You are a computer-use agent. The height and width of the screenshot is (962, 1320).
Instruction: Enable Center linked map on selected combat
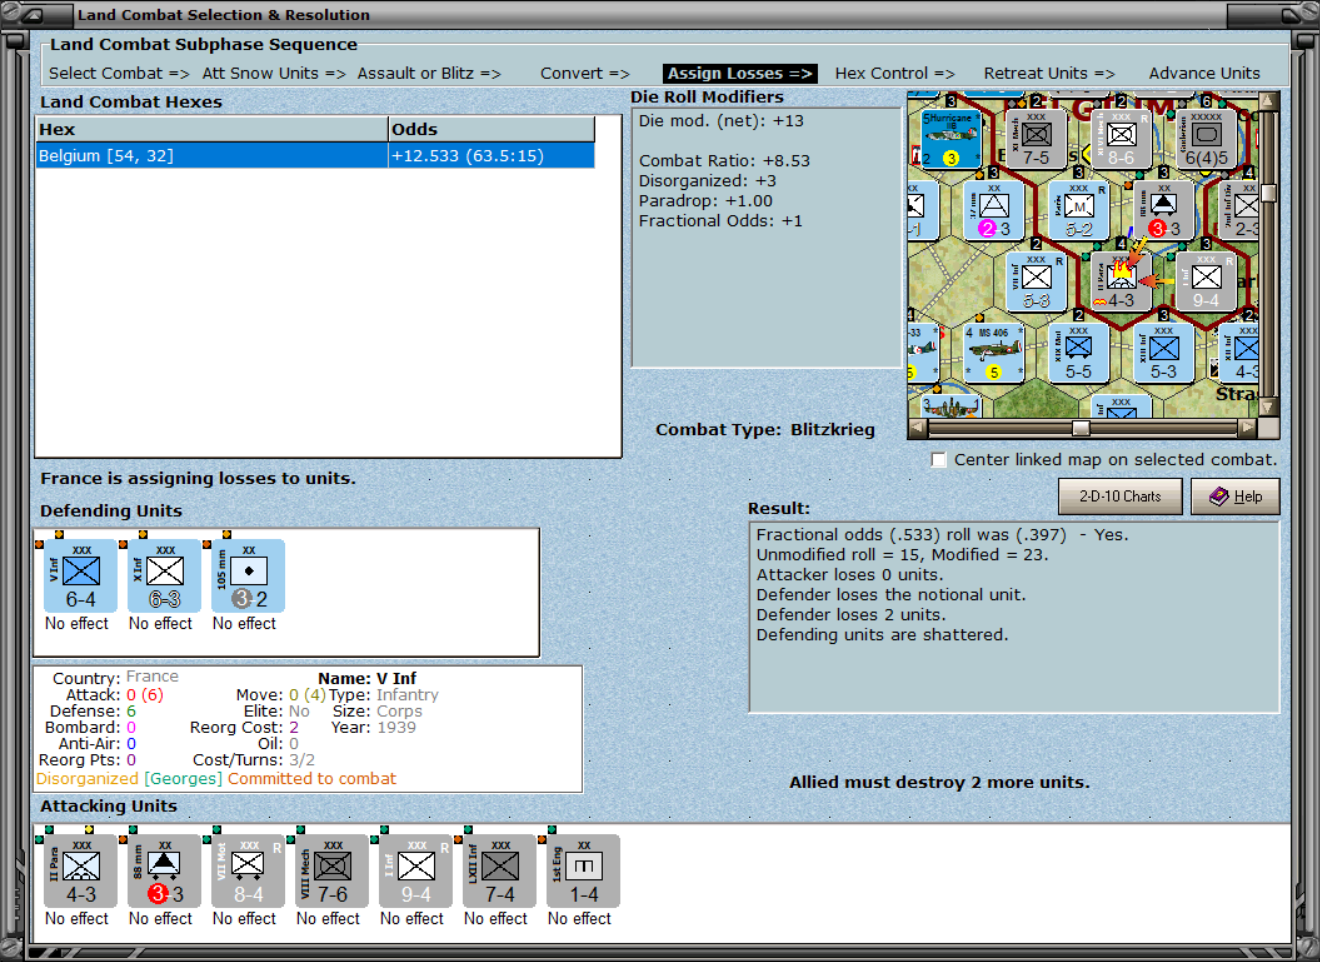pos(939,460)
